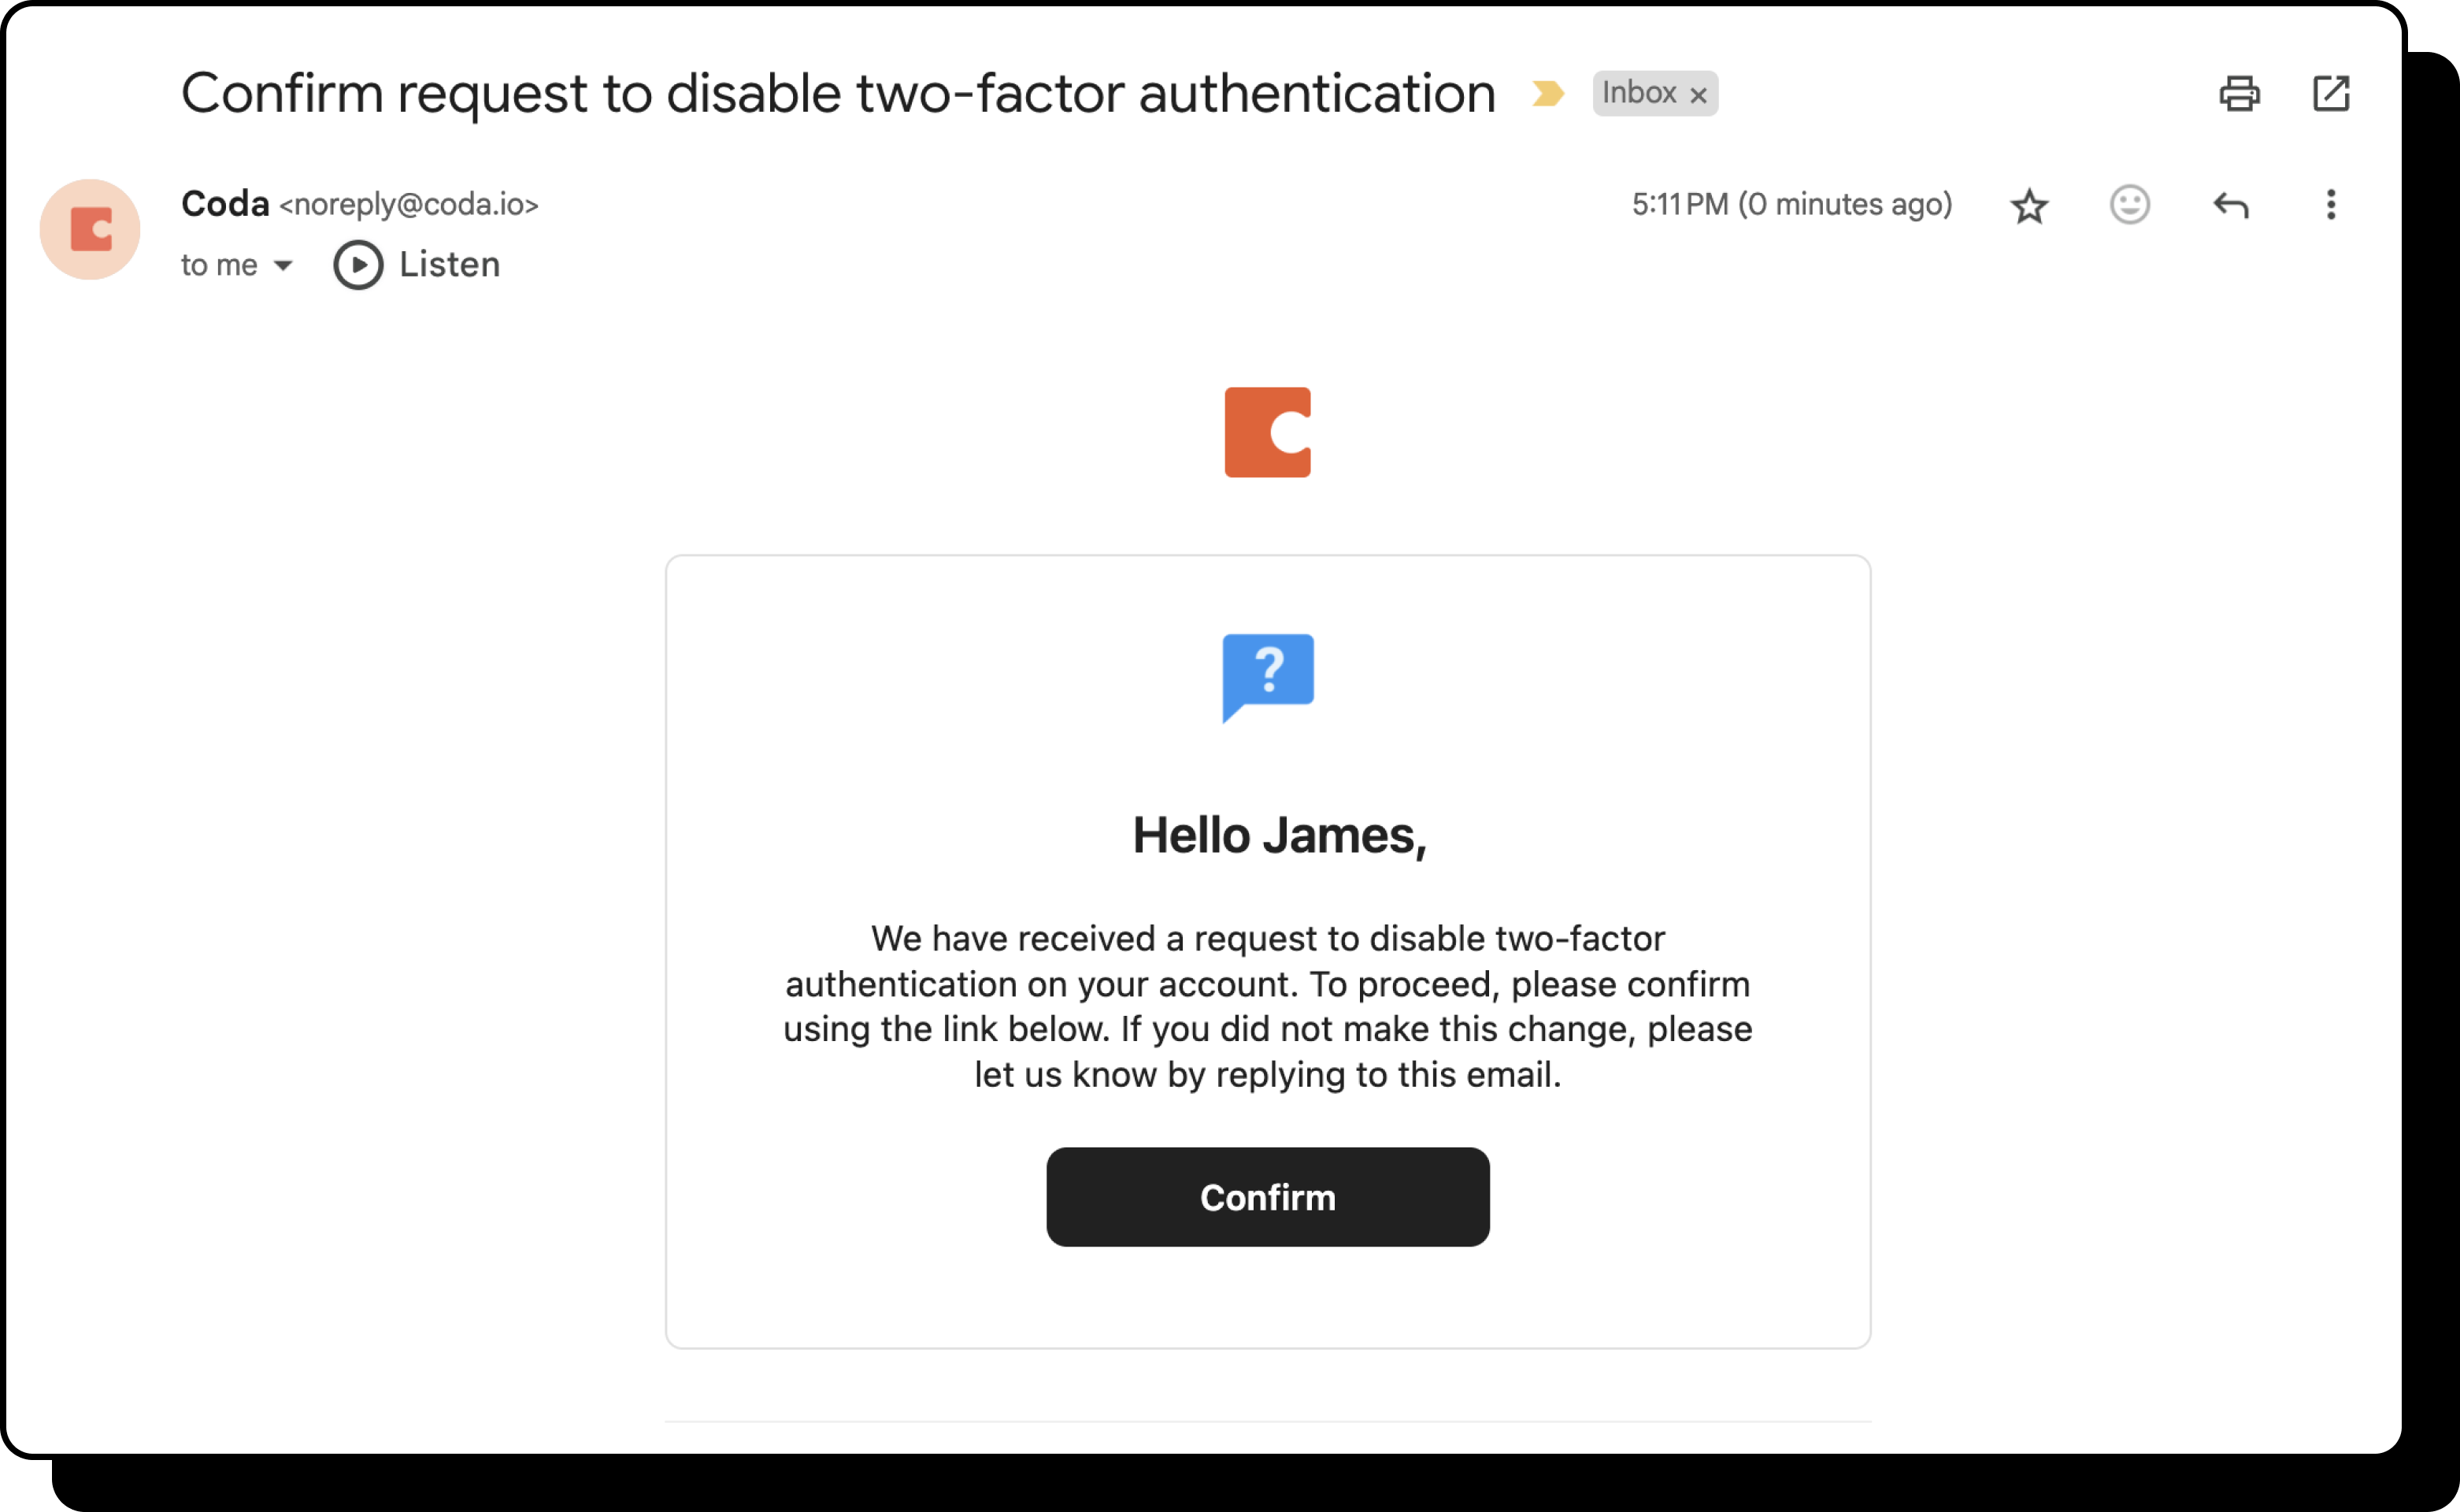The height and width of the screenshot is (1512, 2460).
Task: Remove the Inbox label with the x
Action: point(1698,95)
